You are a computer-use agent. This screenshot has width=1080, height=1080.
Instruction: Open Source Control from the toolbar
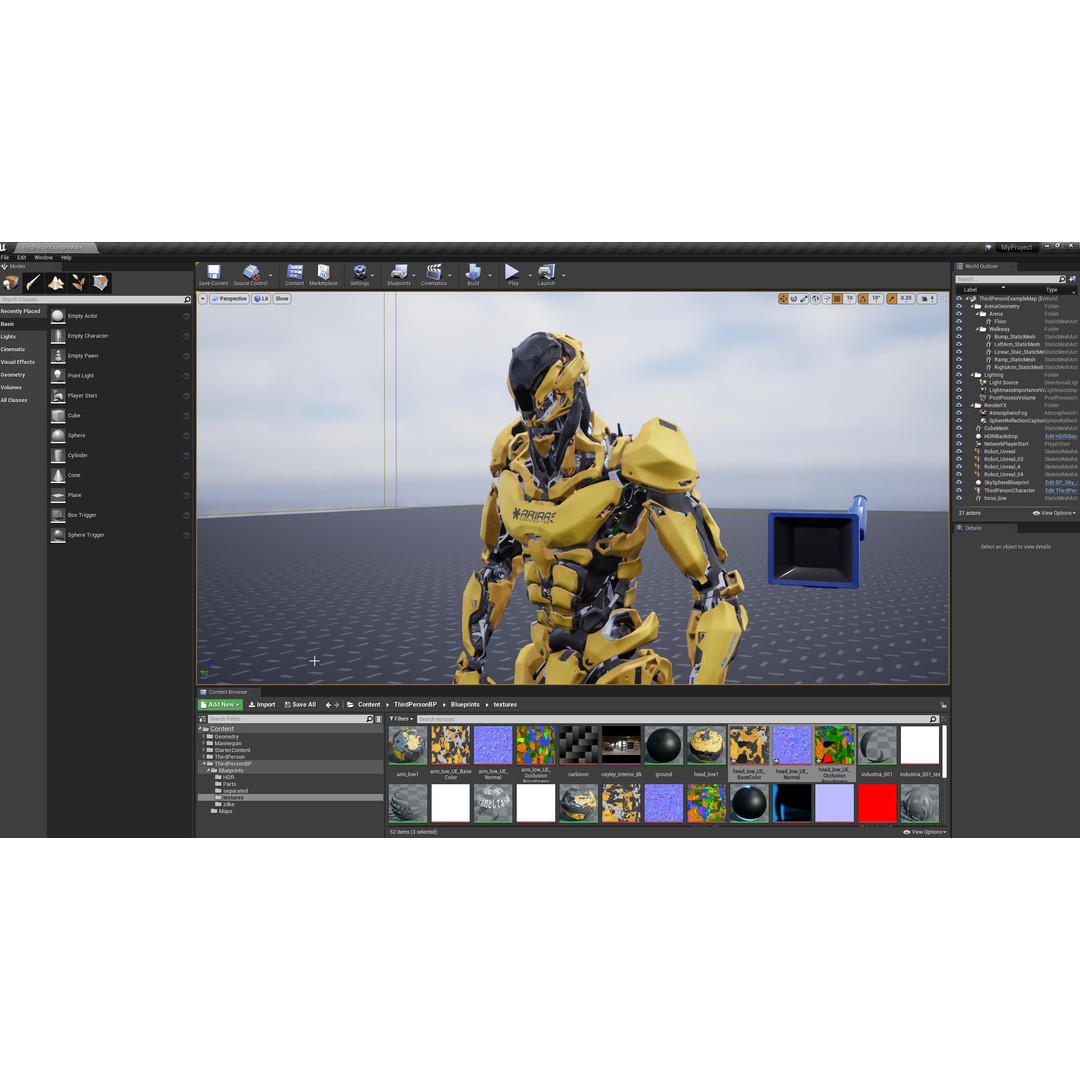coord(251,275)
